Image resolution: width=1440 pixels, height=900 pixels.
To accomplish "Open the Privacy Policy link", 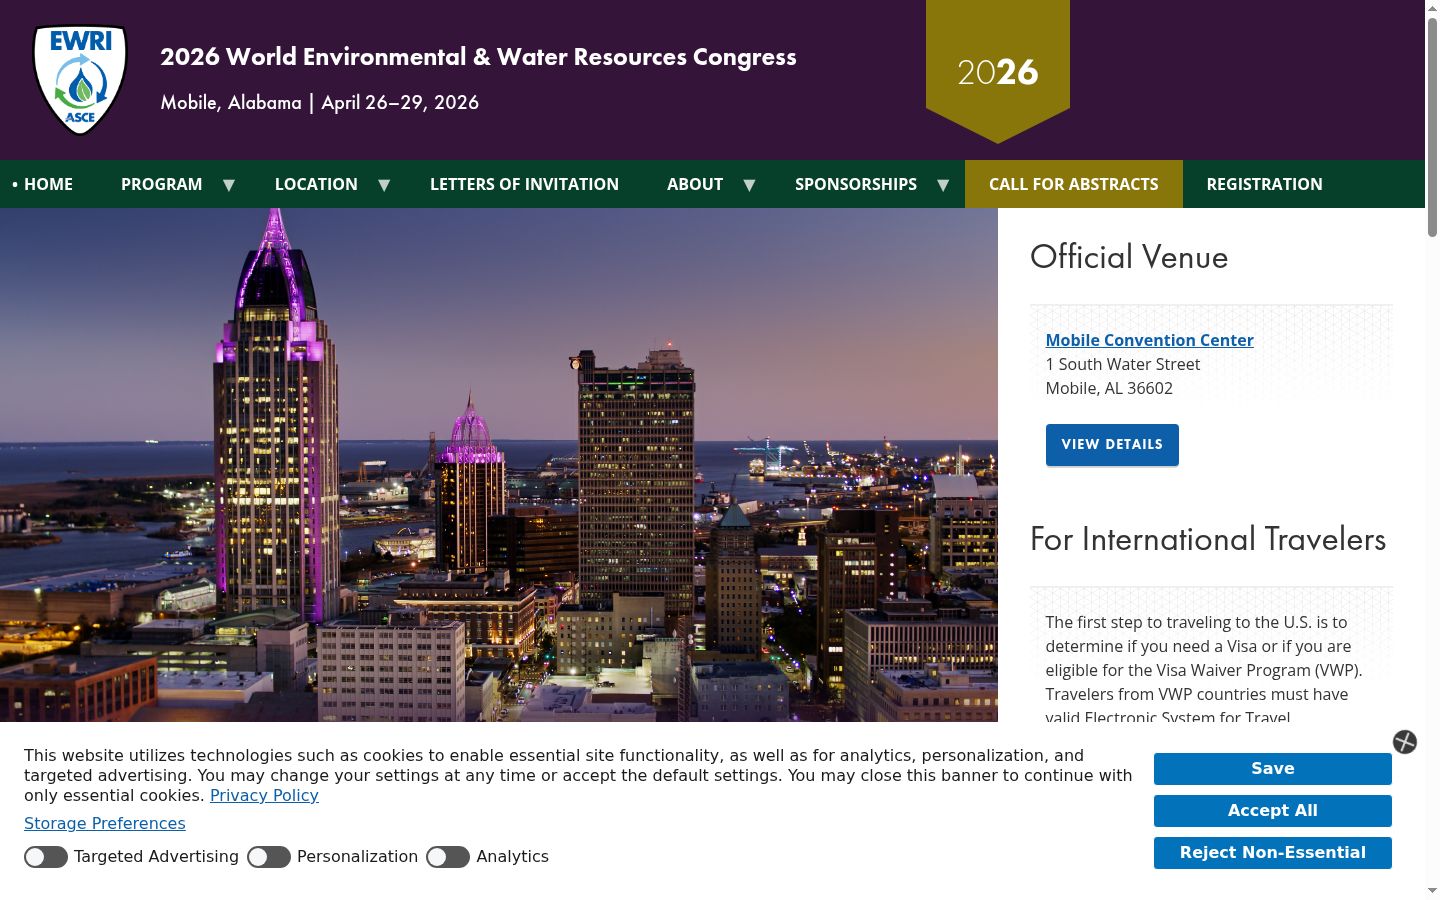I will click(x=264, y=795).
